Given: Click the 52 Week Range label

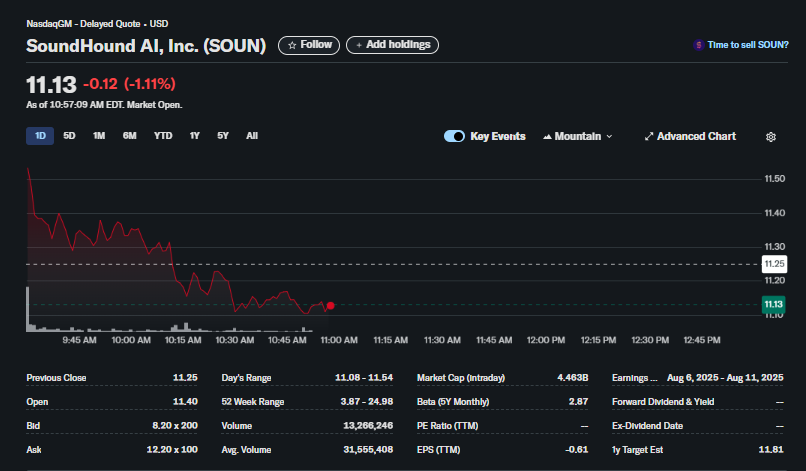Looking at the screenshot, I should pos(252,402).
